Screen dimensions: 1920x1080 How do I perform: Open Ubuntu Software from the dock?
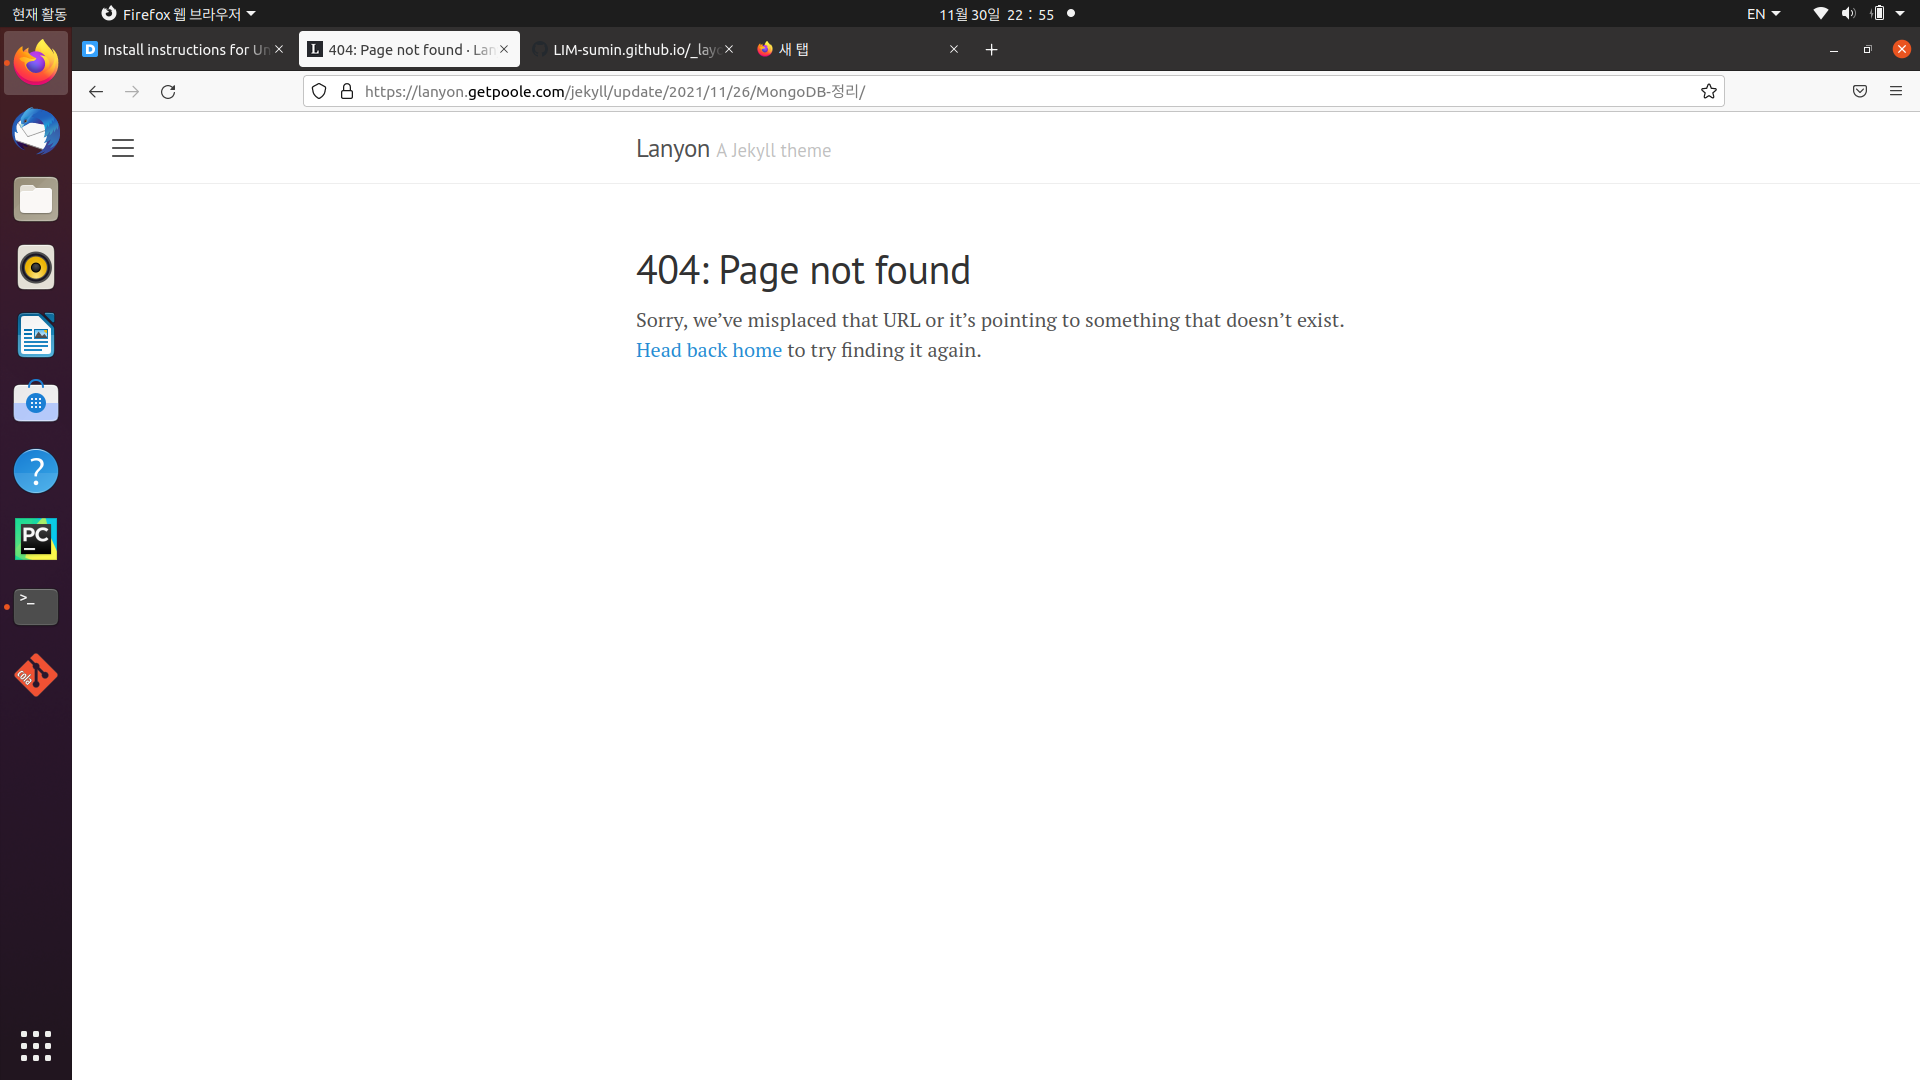click(x=35, y=402)
